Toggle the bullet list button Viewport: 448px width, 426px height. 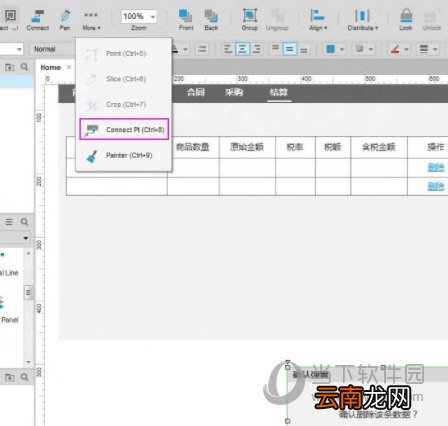click(202, 49)
